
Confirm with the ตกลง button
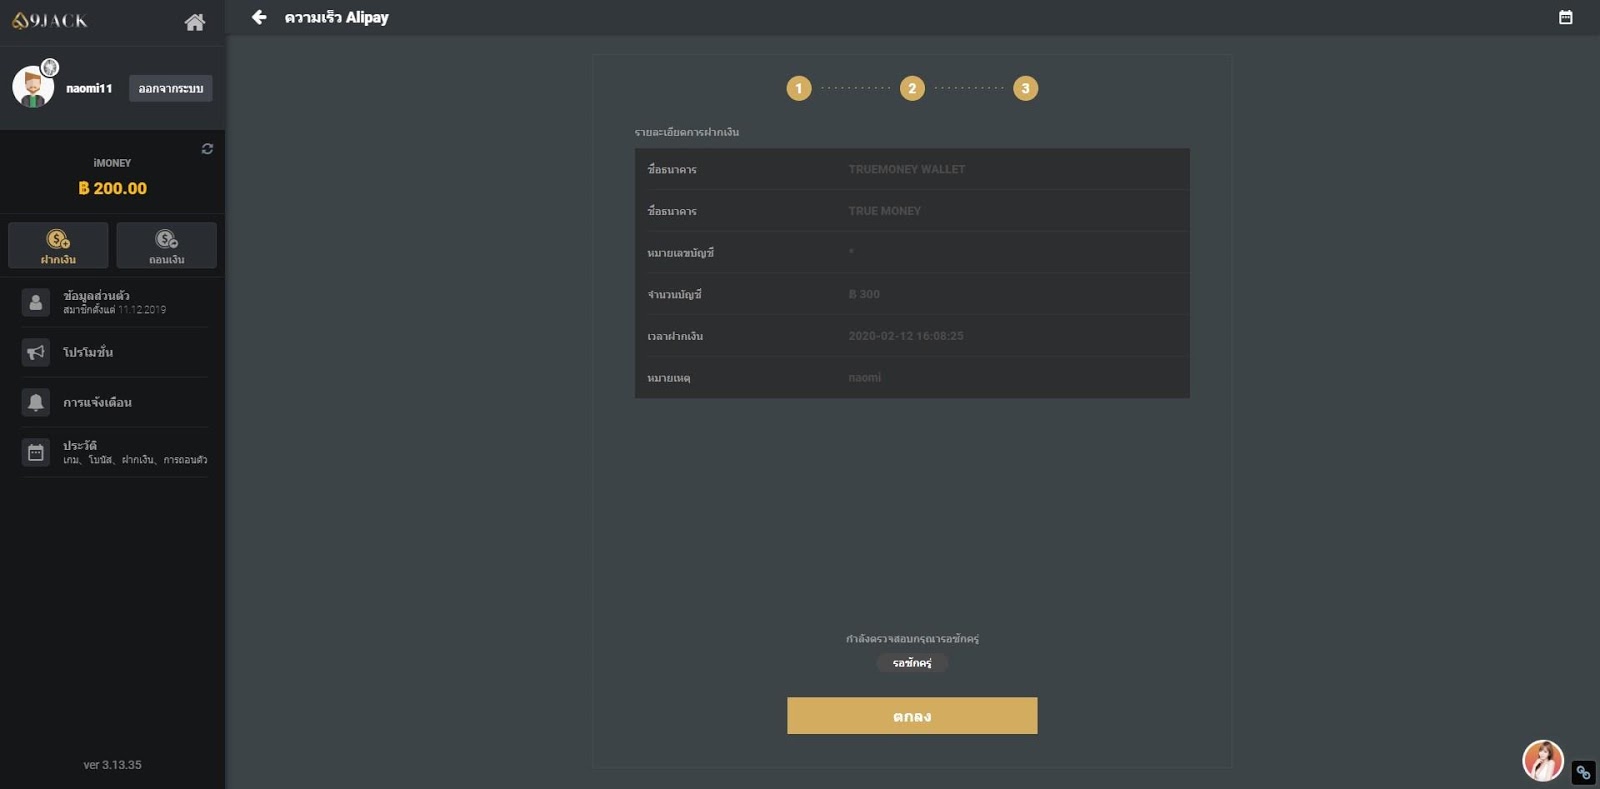pos(912,716)
